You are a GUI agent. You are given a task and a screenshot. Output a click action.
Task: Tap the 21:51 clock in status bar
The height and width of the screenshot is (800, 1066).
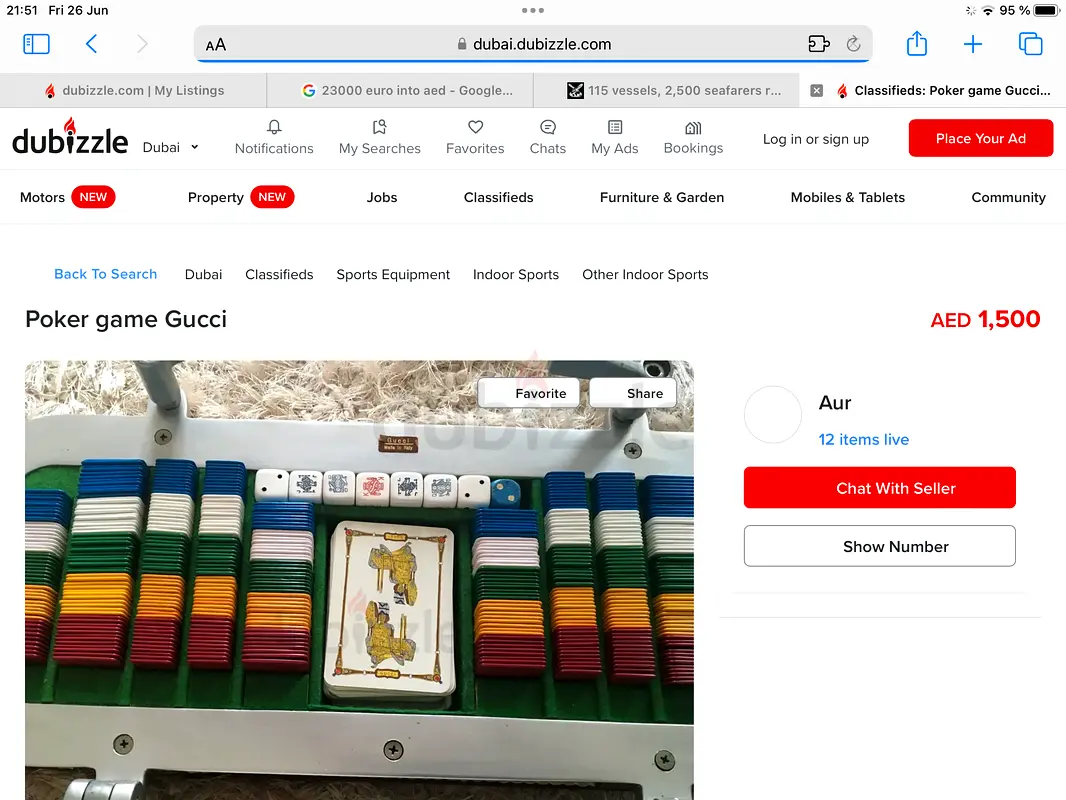tap(22, 10)
